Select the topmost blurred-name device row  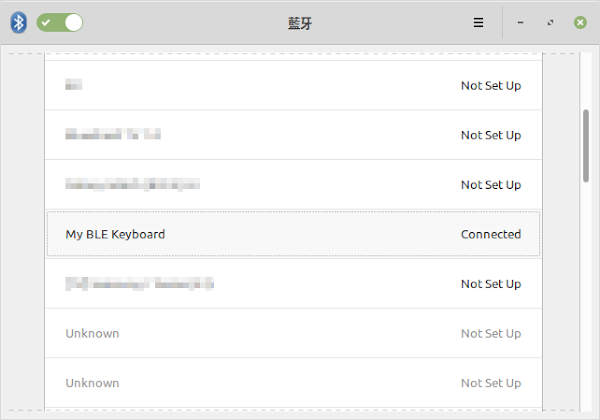[x=293, y=85]
